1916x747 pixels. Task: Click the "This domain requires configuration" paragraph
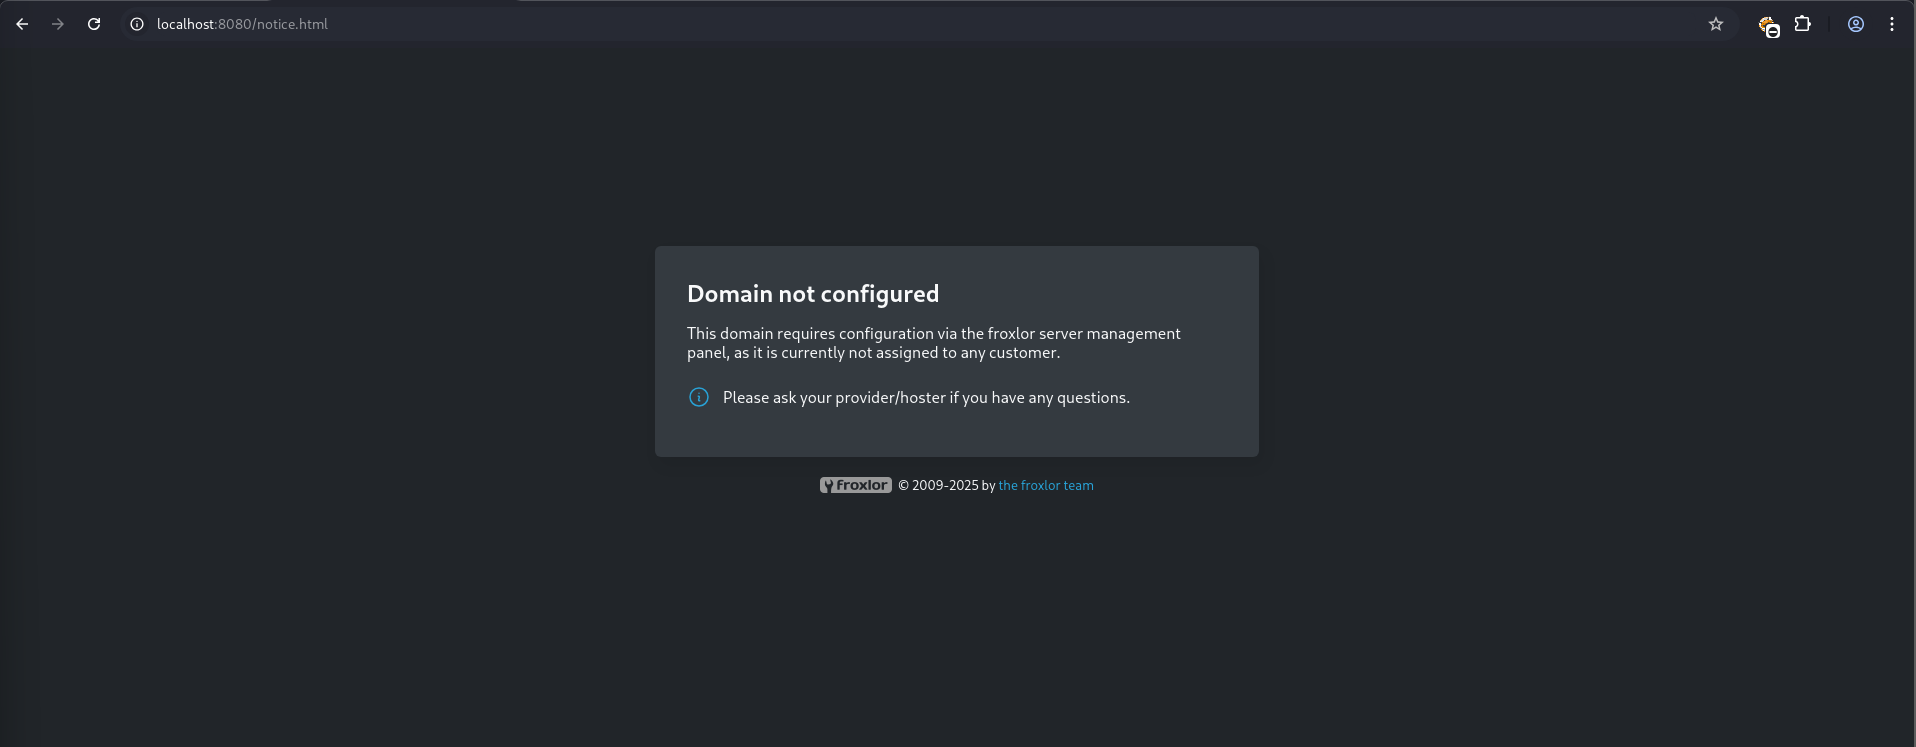(x=933, y=343)
